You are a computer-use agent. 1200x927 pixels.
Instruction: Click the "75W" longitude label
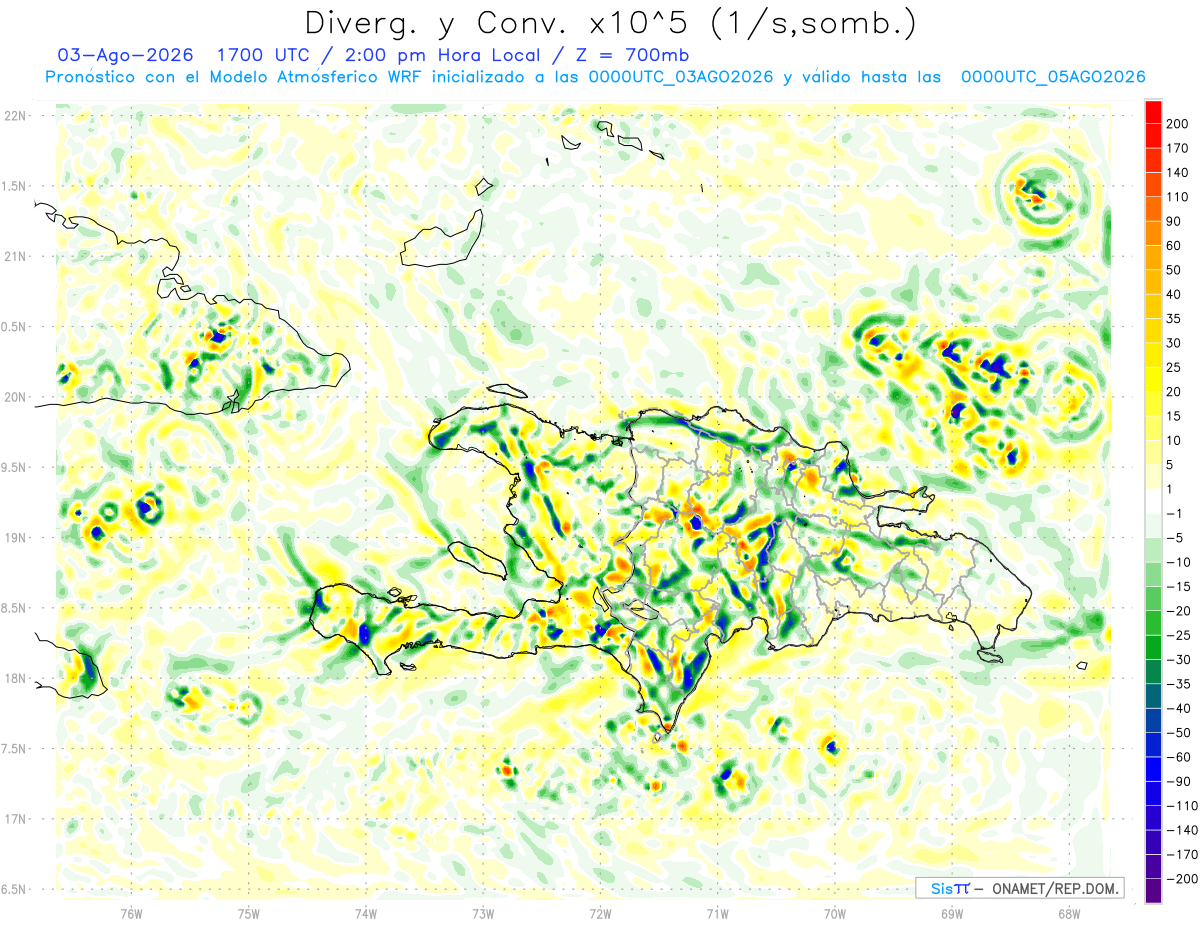tap(248, 914)
